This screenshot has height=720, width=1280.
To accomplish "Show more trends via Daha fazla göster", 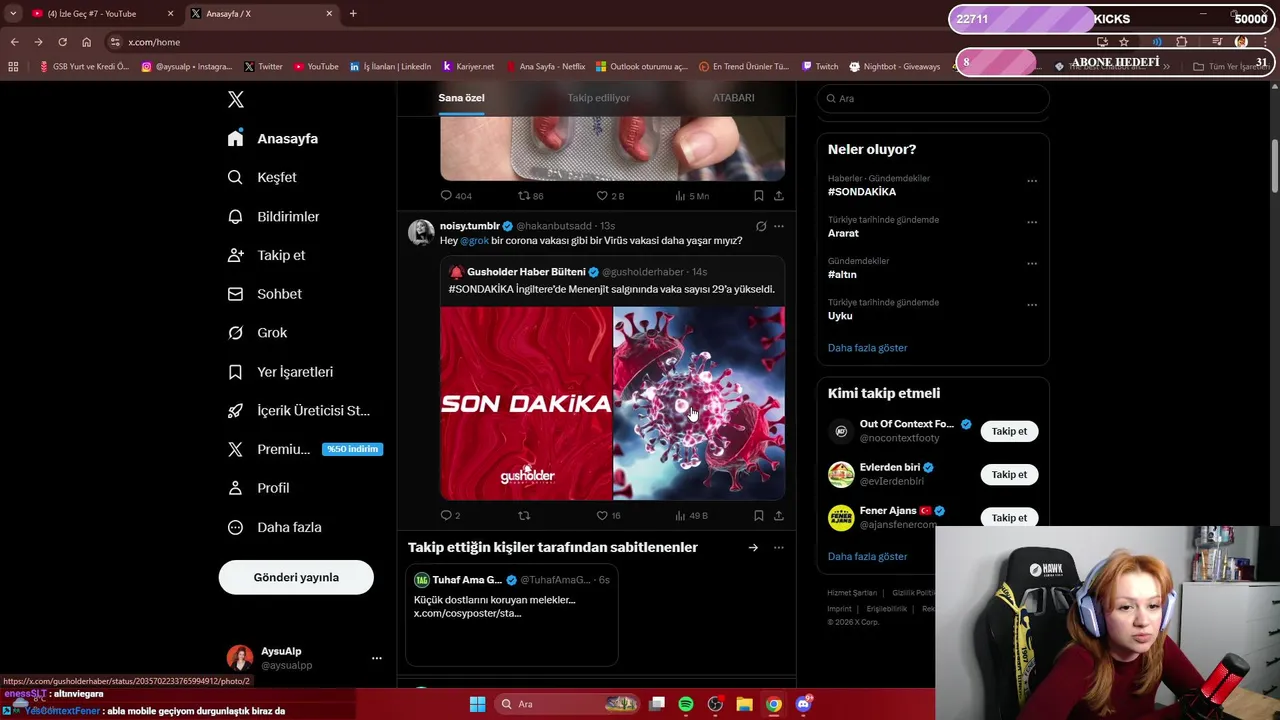I will pyautogui.click(x=868, y=348).
